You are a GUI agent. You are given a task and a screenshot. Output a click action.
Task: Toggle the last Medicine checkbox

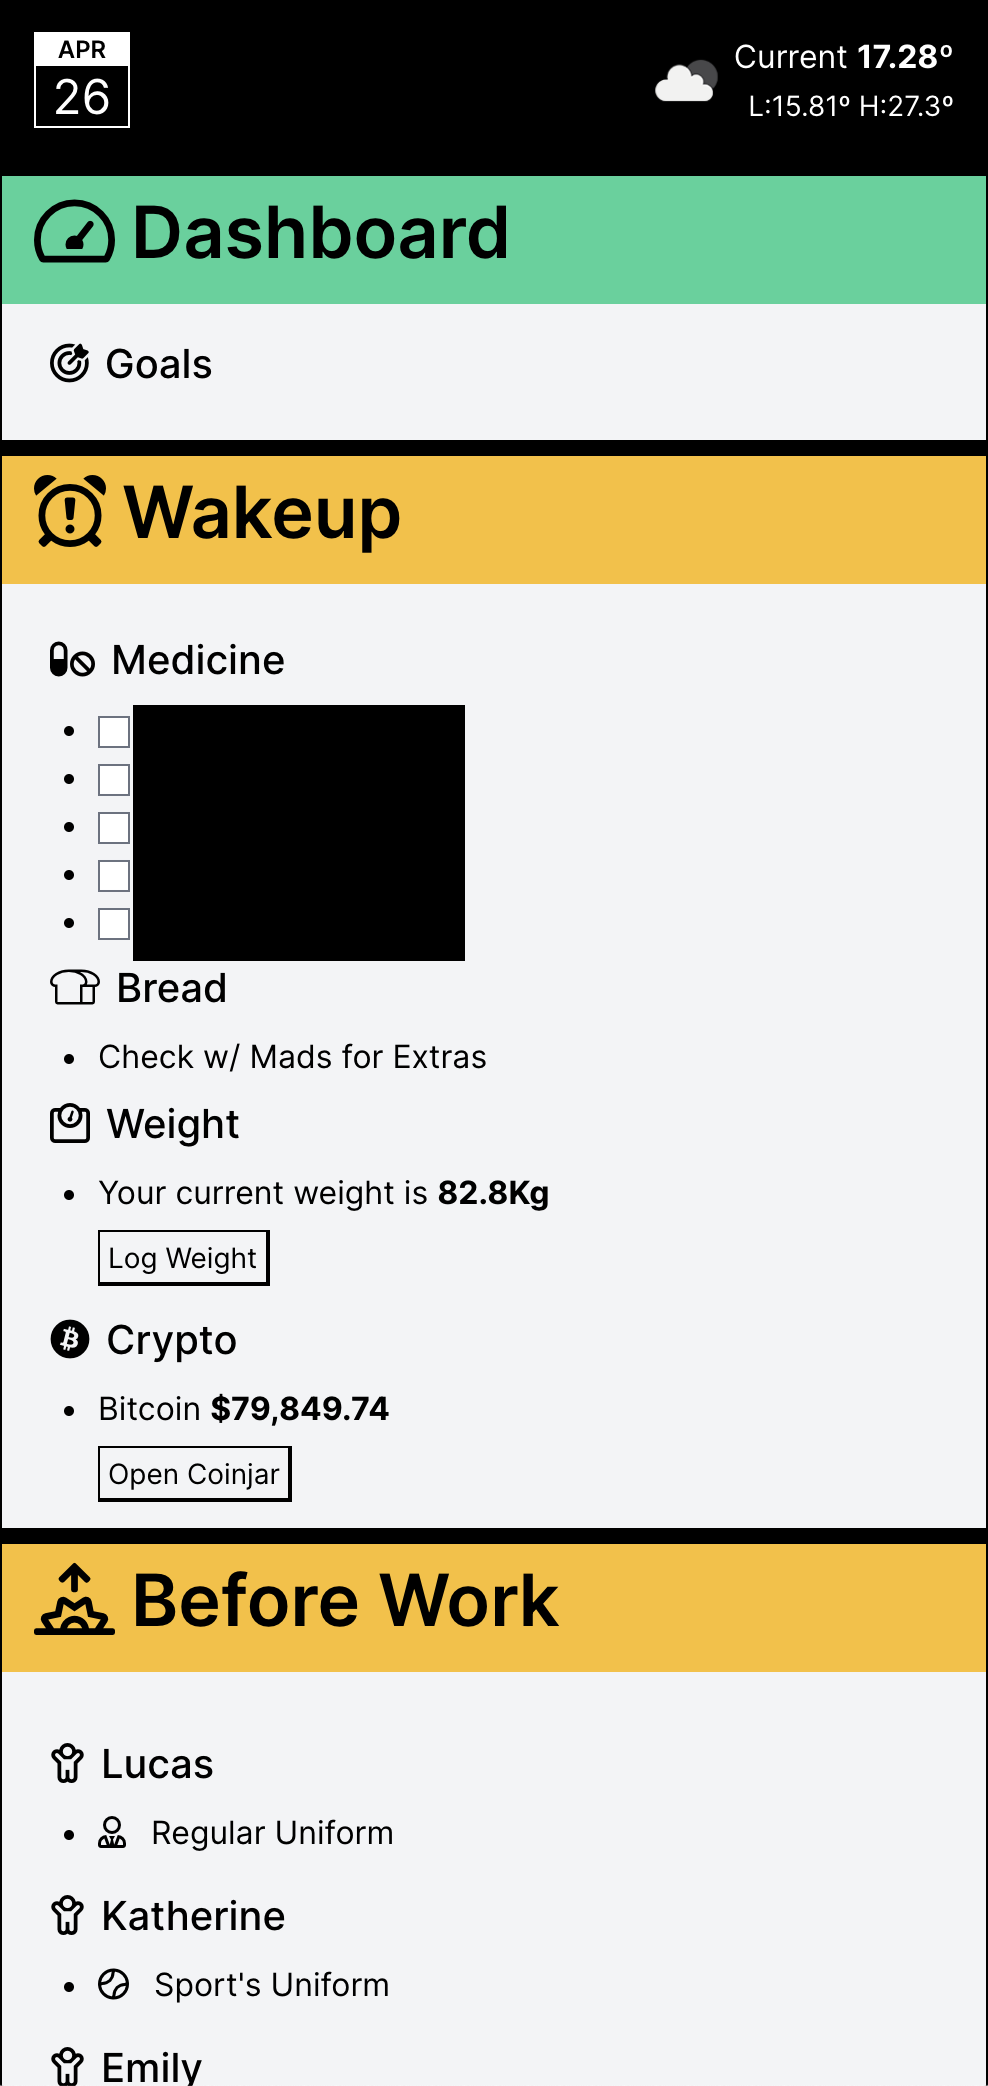point(114,924)
